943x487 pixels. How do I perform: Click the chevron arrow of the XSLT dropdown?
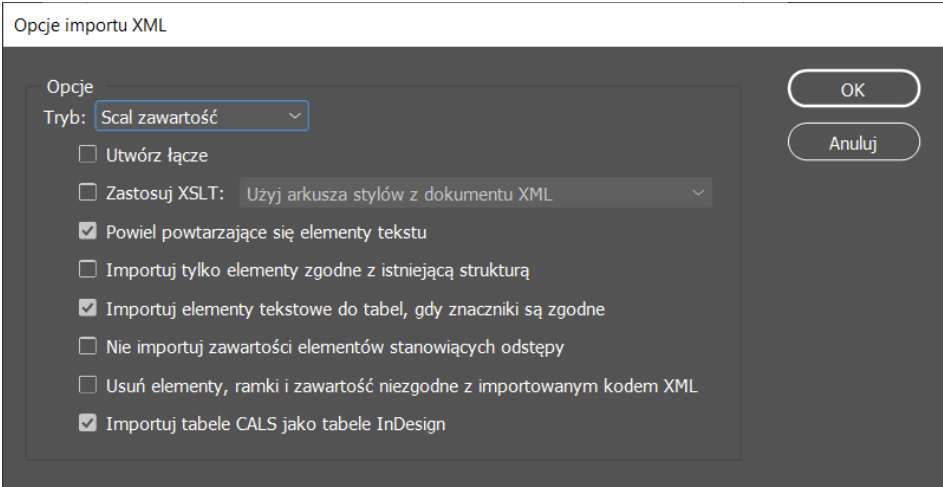pyautogui.click(x=697, y=194)
